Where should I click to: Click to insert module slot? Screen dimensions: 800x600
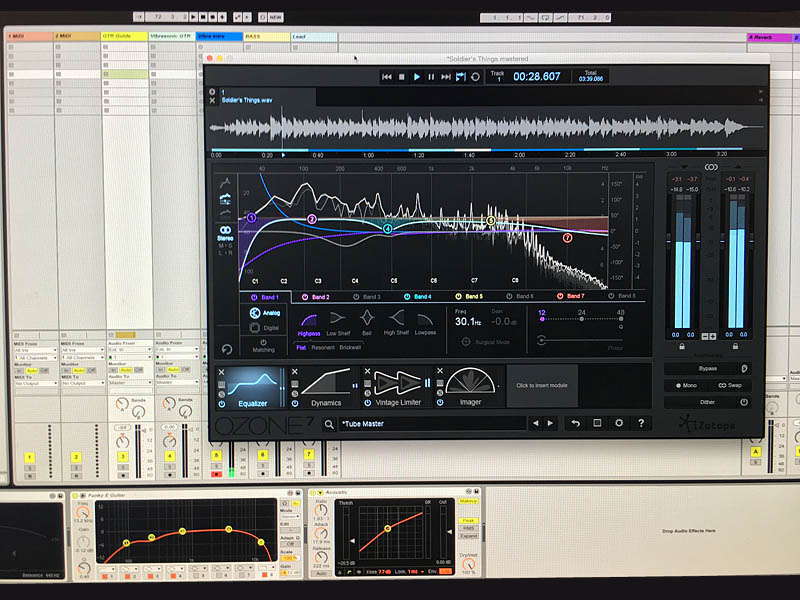tap(542, 385)
